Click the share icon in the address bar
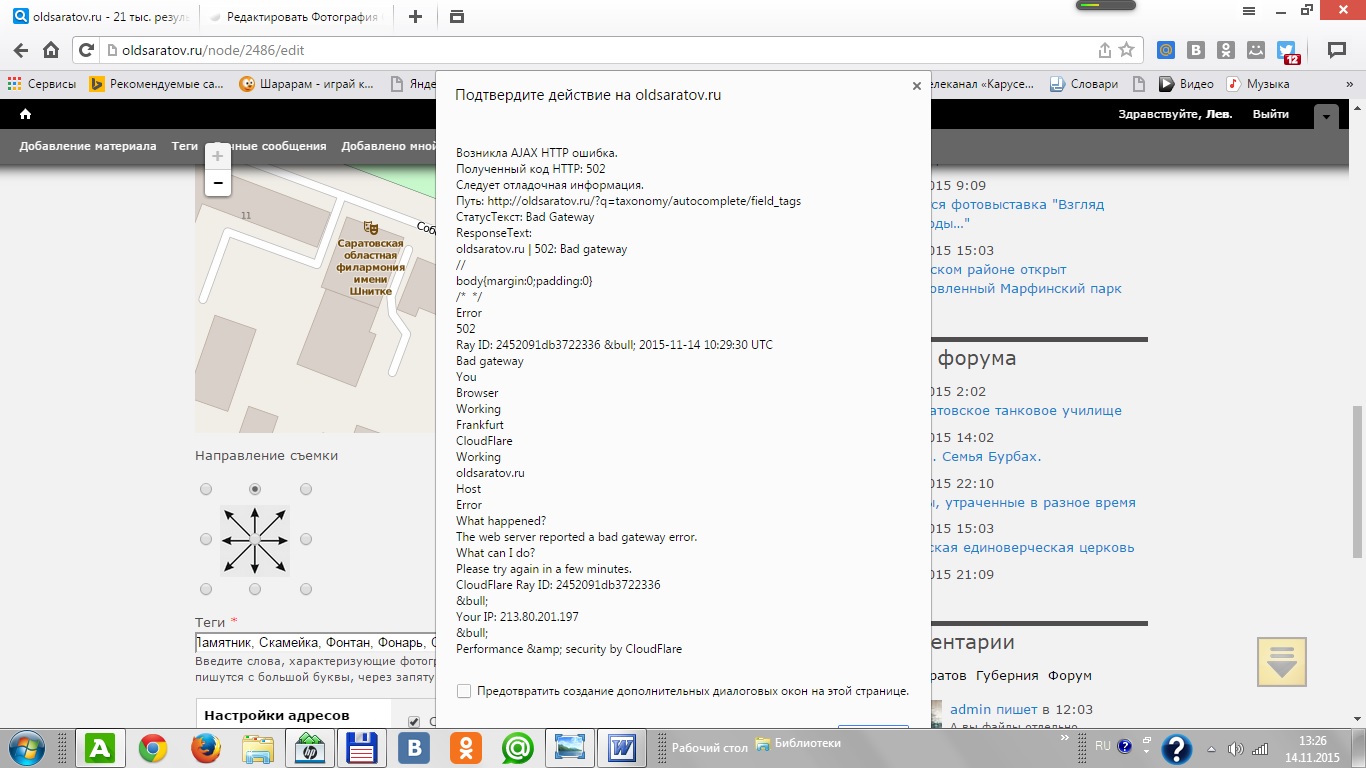Viewport: 1366px width, 768px height. click(1104, 50)
